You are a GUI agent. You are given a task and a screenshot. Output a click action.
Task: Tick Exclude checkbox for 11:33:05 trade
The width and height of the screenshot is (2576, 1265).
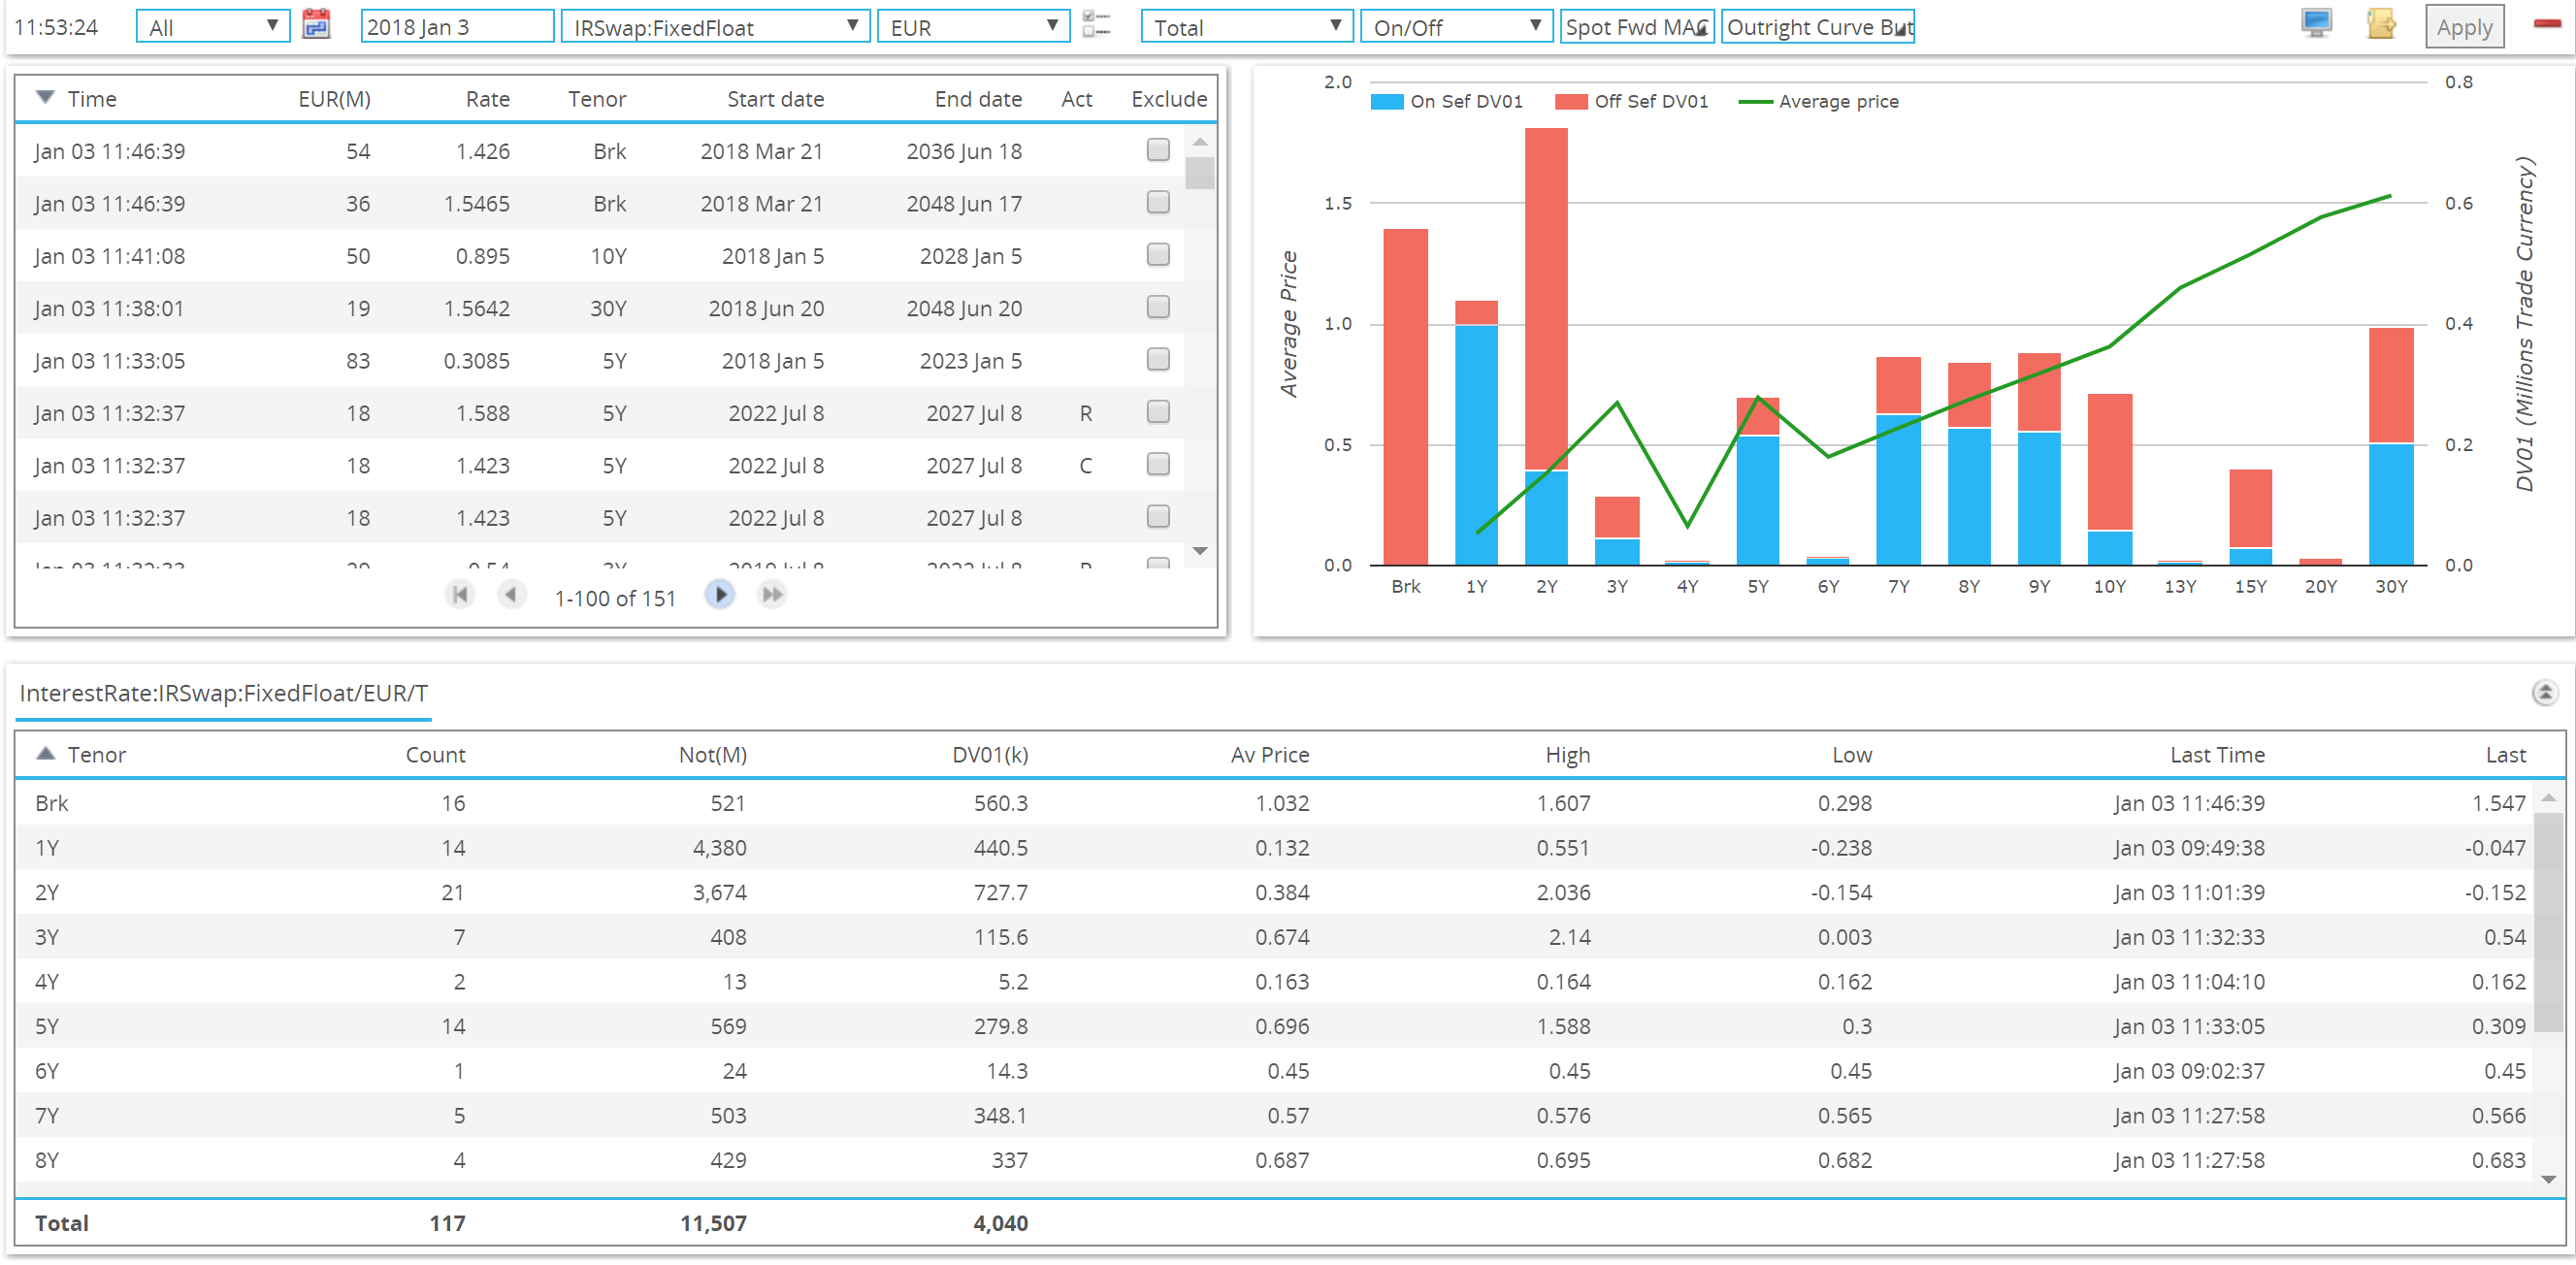(1158, 359)
